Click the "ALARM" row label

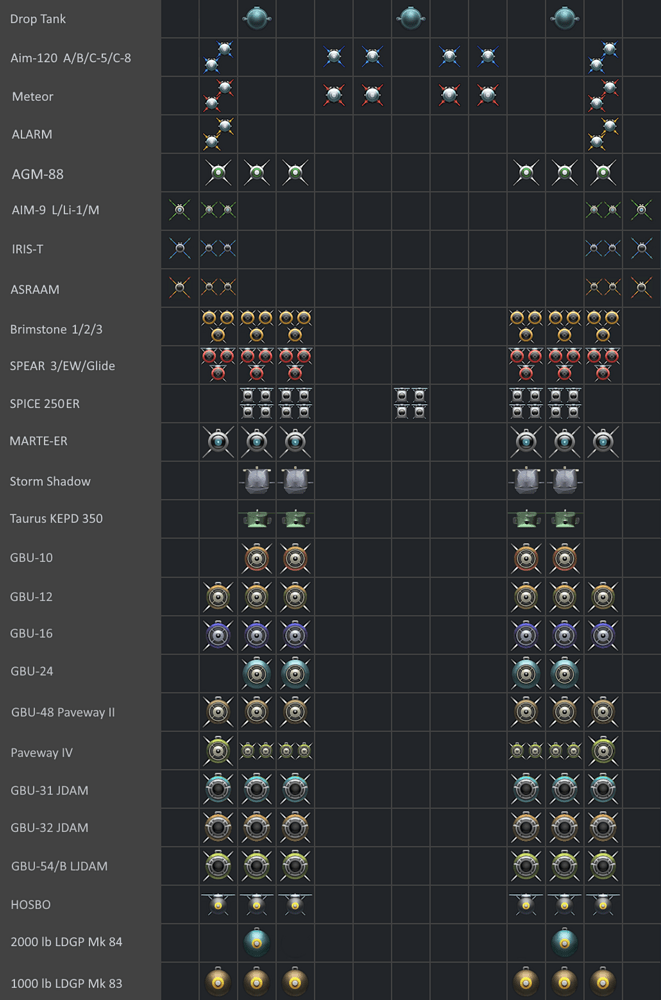32,135
